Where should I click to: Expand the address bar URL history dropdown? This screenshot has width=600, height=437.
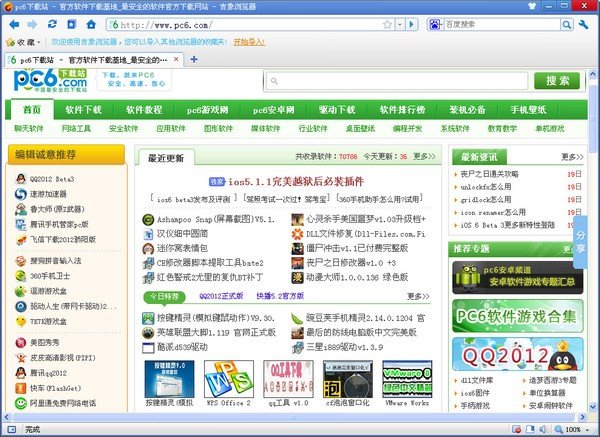[x=397, y=23]
